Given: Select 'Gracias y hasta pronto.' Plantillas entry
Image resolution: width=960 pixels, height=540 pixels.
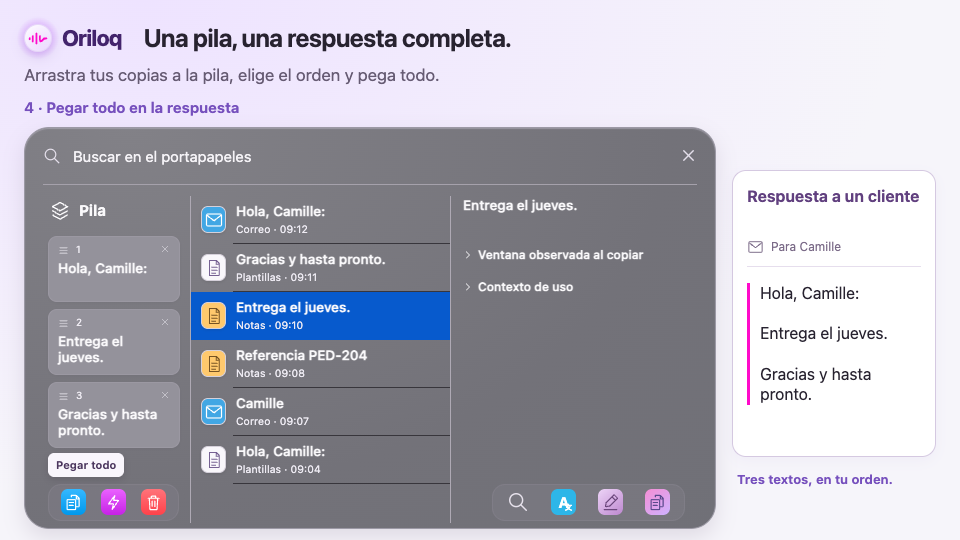Looking at the screenshot, I should coord(321,268).
